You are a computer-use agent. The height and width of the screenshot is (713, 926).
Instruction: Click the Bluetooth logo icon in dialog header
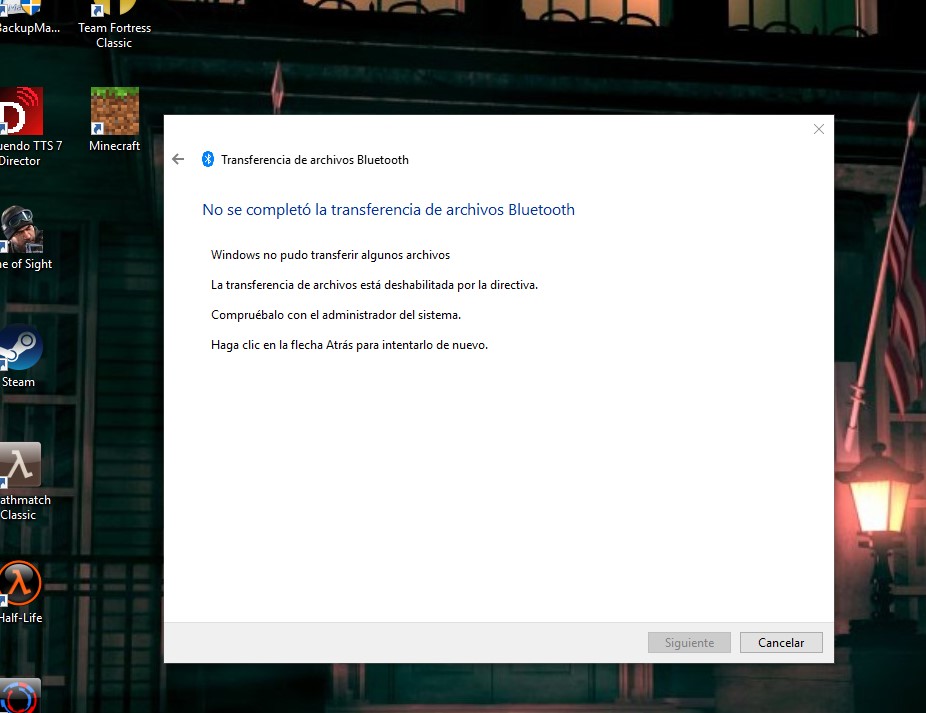pyautogui.click(x=207, y=159)
